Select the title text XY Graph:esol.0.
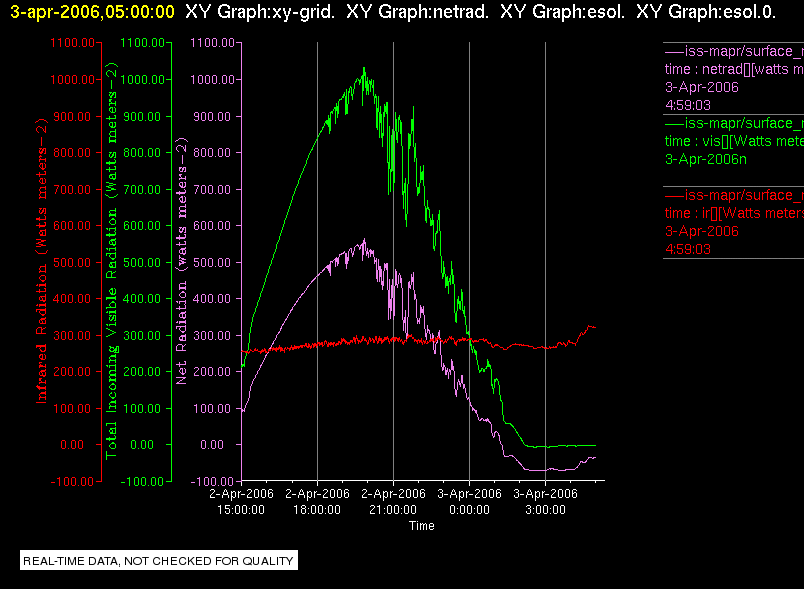804x589 pixels. [x=706, y=11]
